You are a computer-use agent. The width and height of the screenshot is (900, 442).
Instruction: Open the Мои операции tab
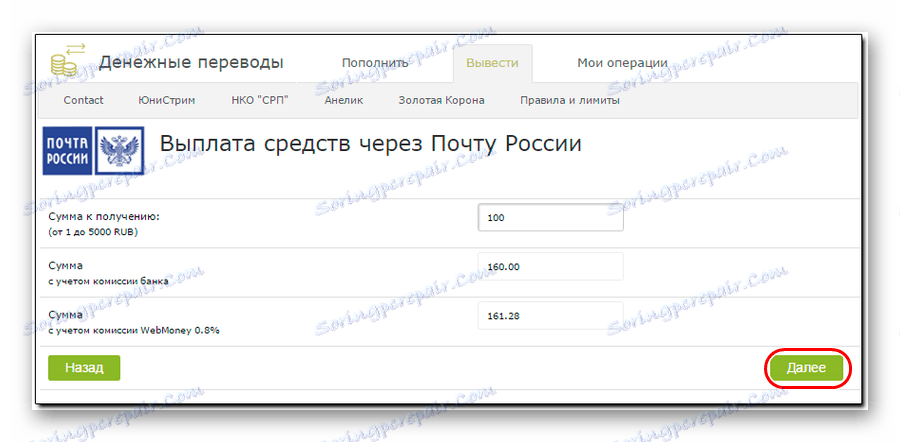point(622,63)
